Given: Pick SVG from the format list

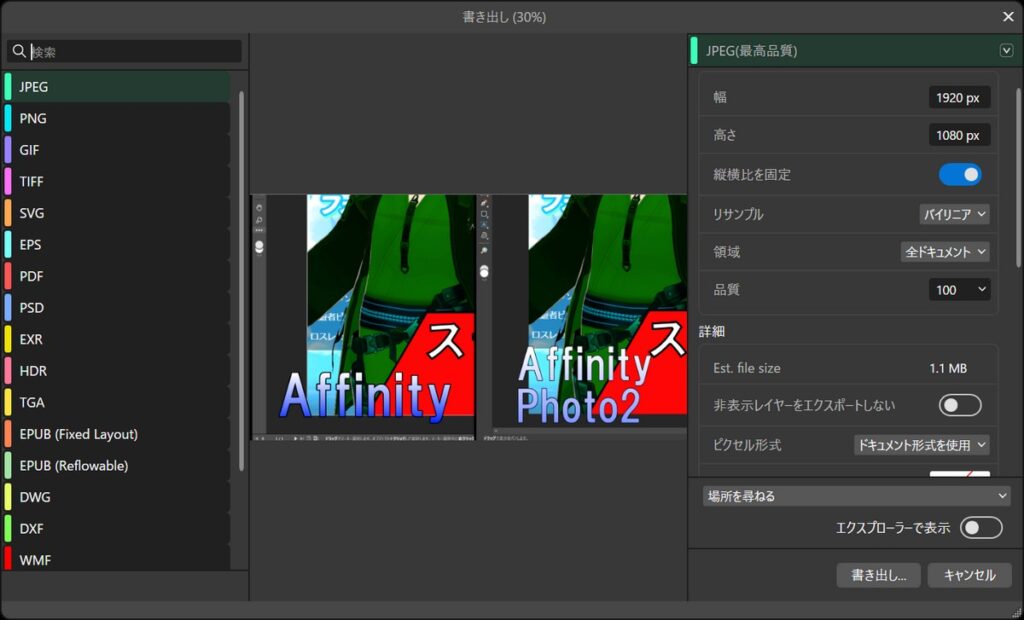Looking at the screenshot, I should click(x=32, y=213).
